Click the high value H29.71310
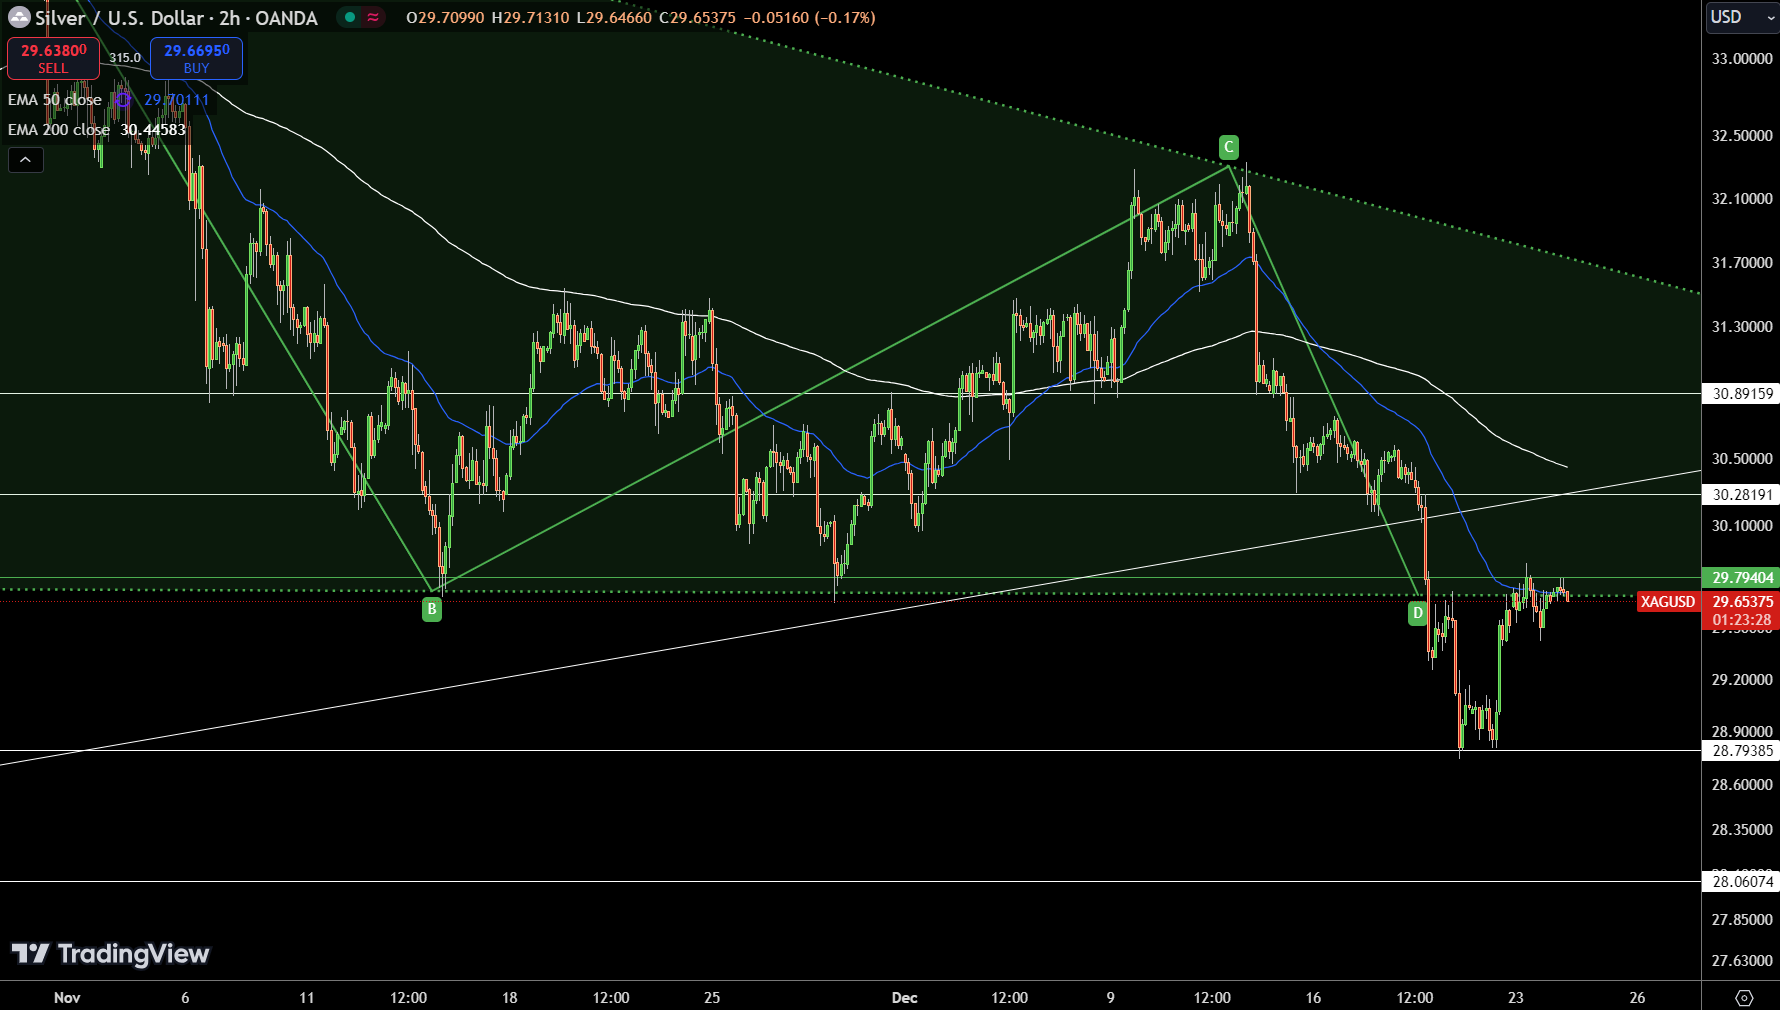1780x1010 pixels. pos(530,18)
